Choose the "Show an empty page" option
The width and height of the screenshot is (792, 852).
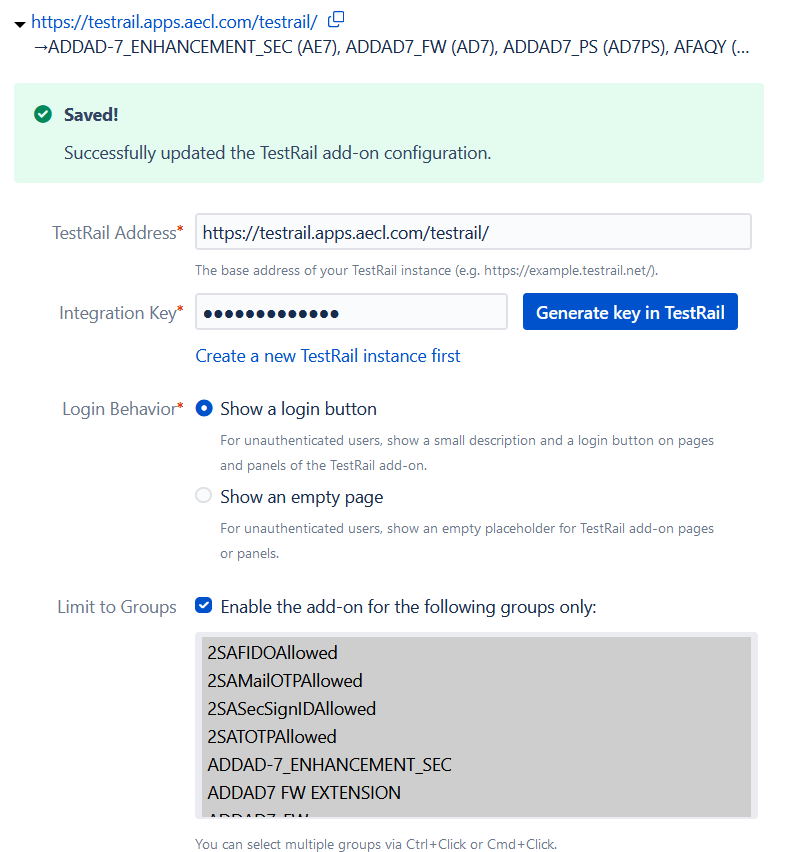point(203,495)
